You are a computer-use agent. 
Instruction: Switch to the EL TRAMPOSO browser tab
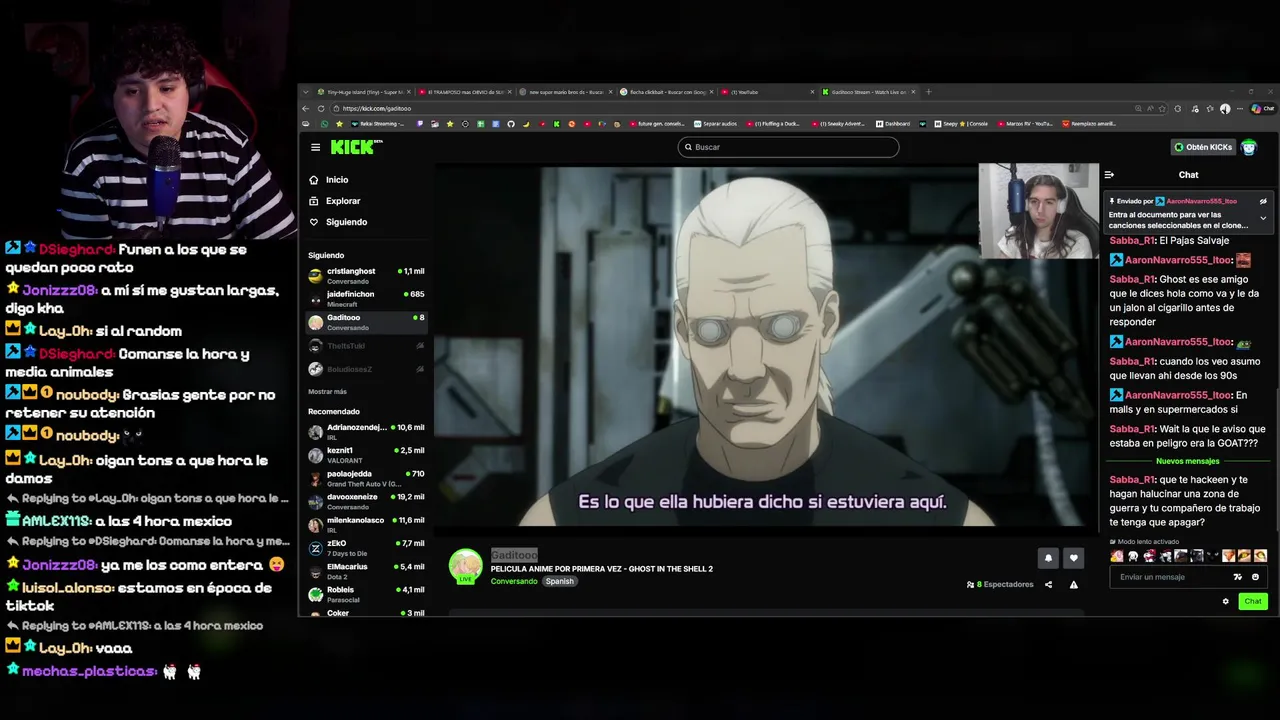click(x=464, y=92)
